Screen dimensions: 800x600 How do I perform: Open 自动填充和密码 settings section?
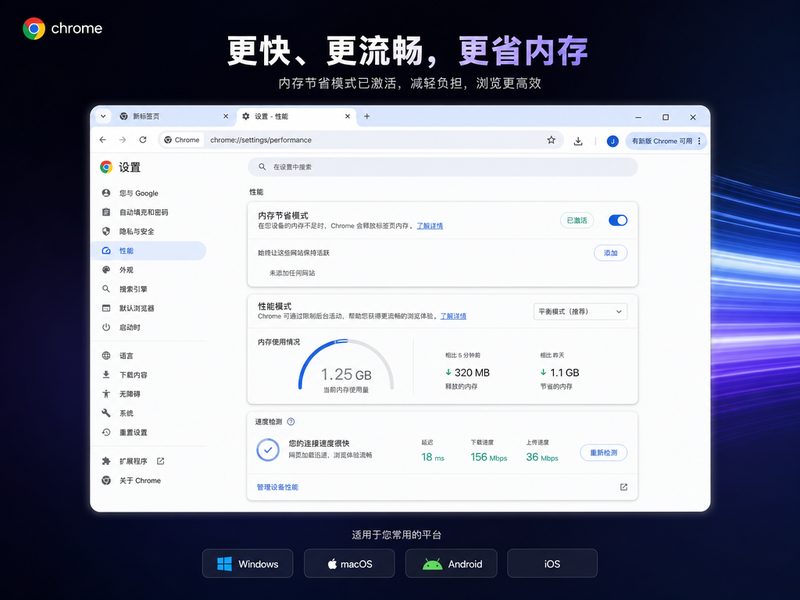pos(149,212)
